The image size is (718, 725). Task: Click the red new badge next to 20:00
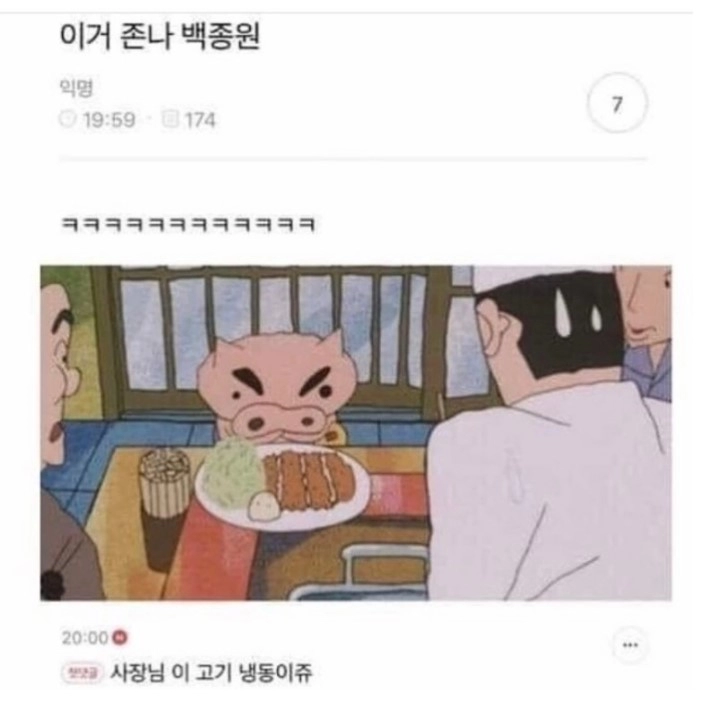pos(121,638)
